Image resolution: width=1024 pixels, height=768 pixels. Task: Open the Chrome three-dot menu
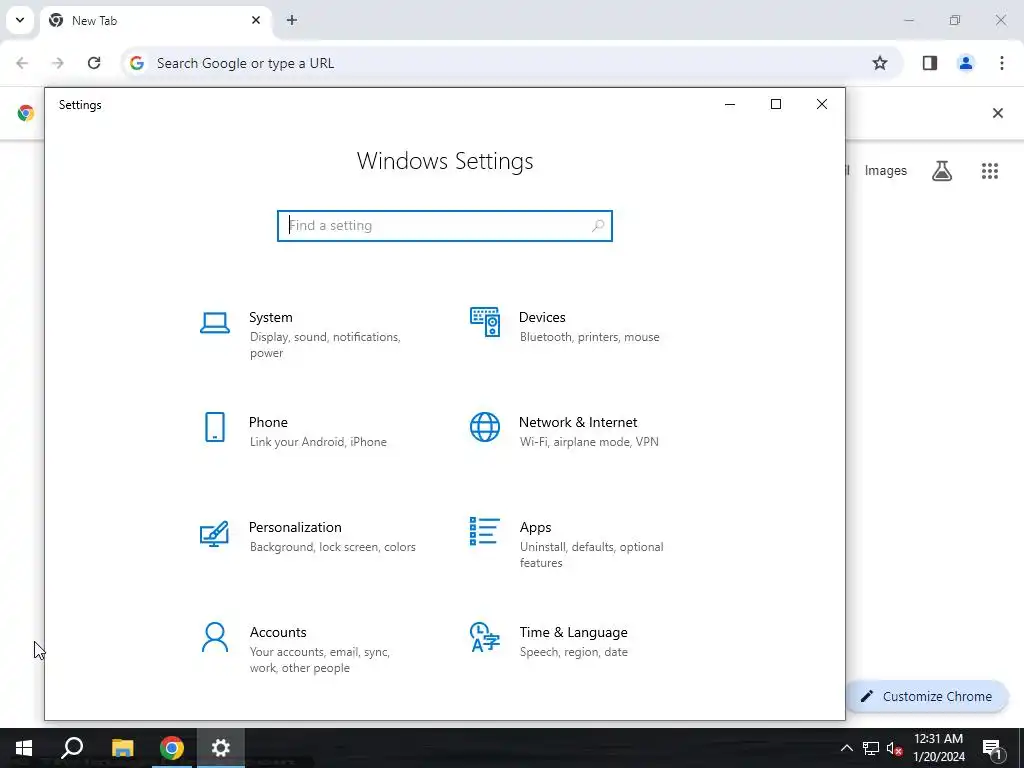(1002, 63)
